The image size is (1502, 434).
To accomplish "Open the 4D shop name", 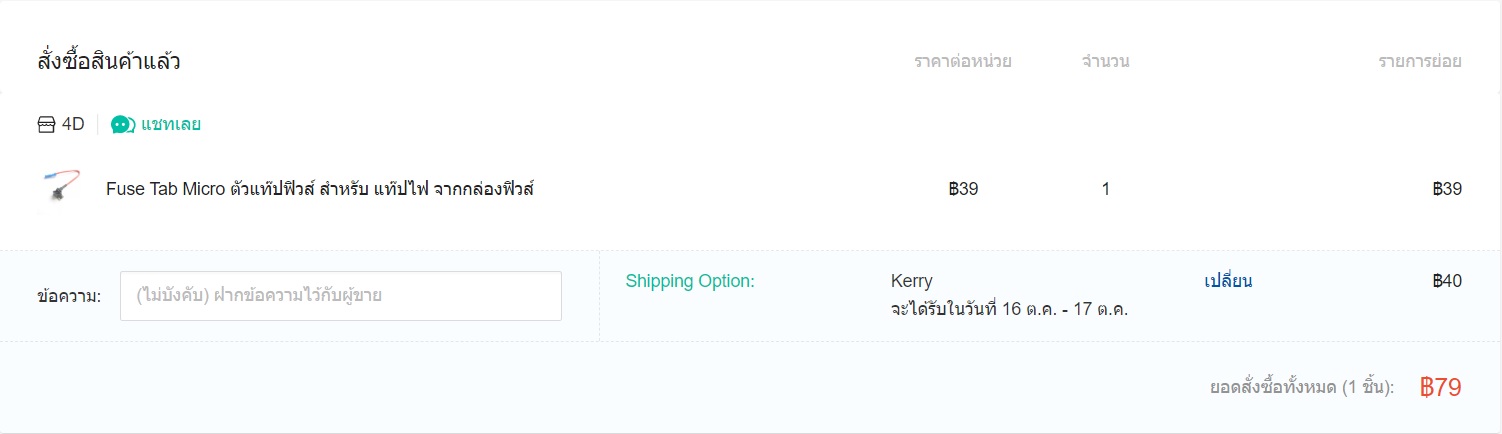I will coord(73,125).
